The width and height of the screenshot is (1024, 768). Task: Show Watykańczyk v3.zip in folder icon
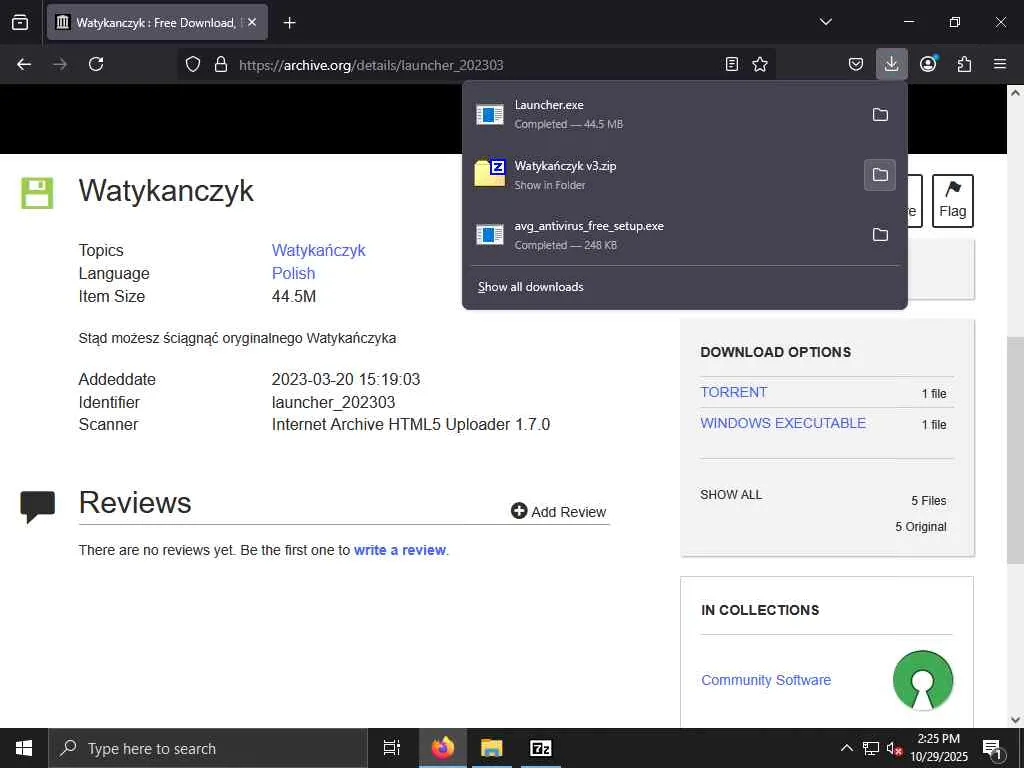(880, 174)
